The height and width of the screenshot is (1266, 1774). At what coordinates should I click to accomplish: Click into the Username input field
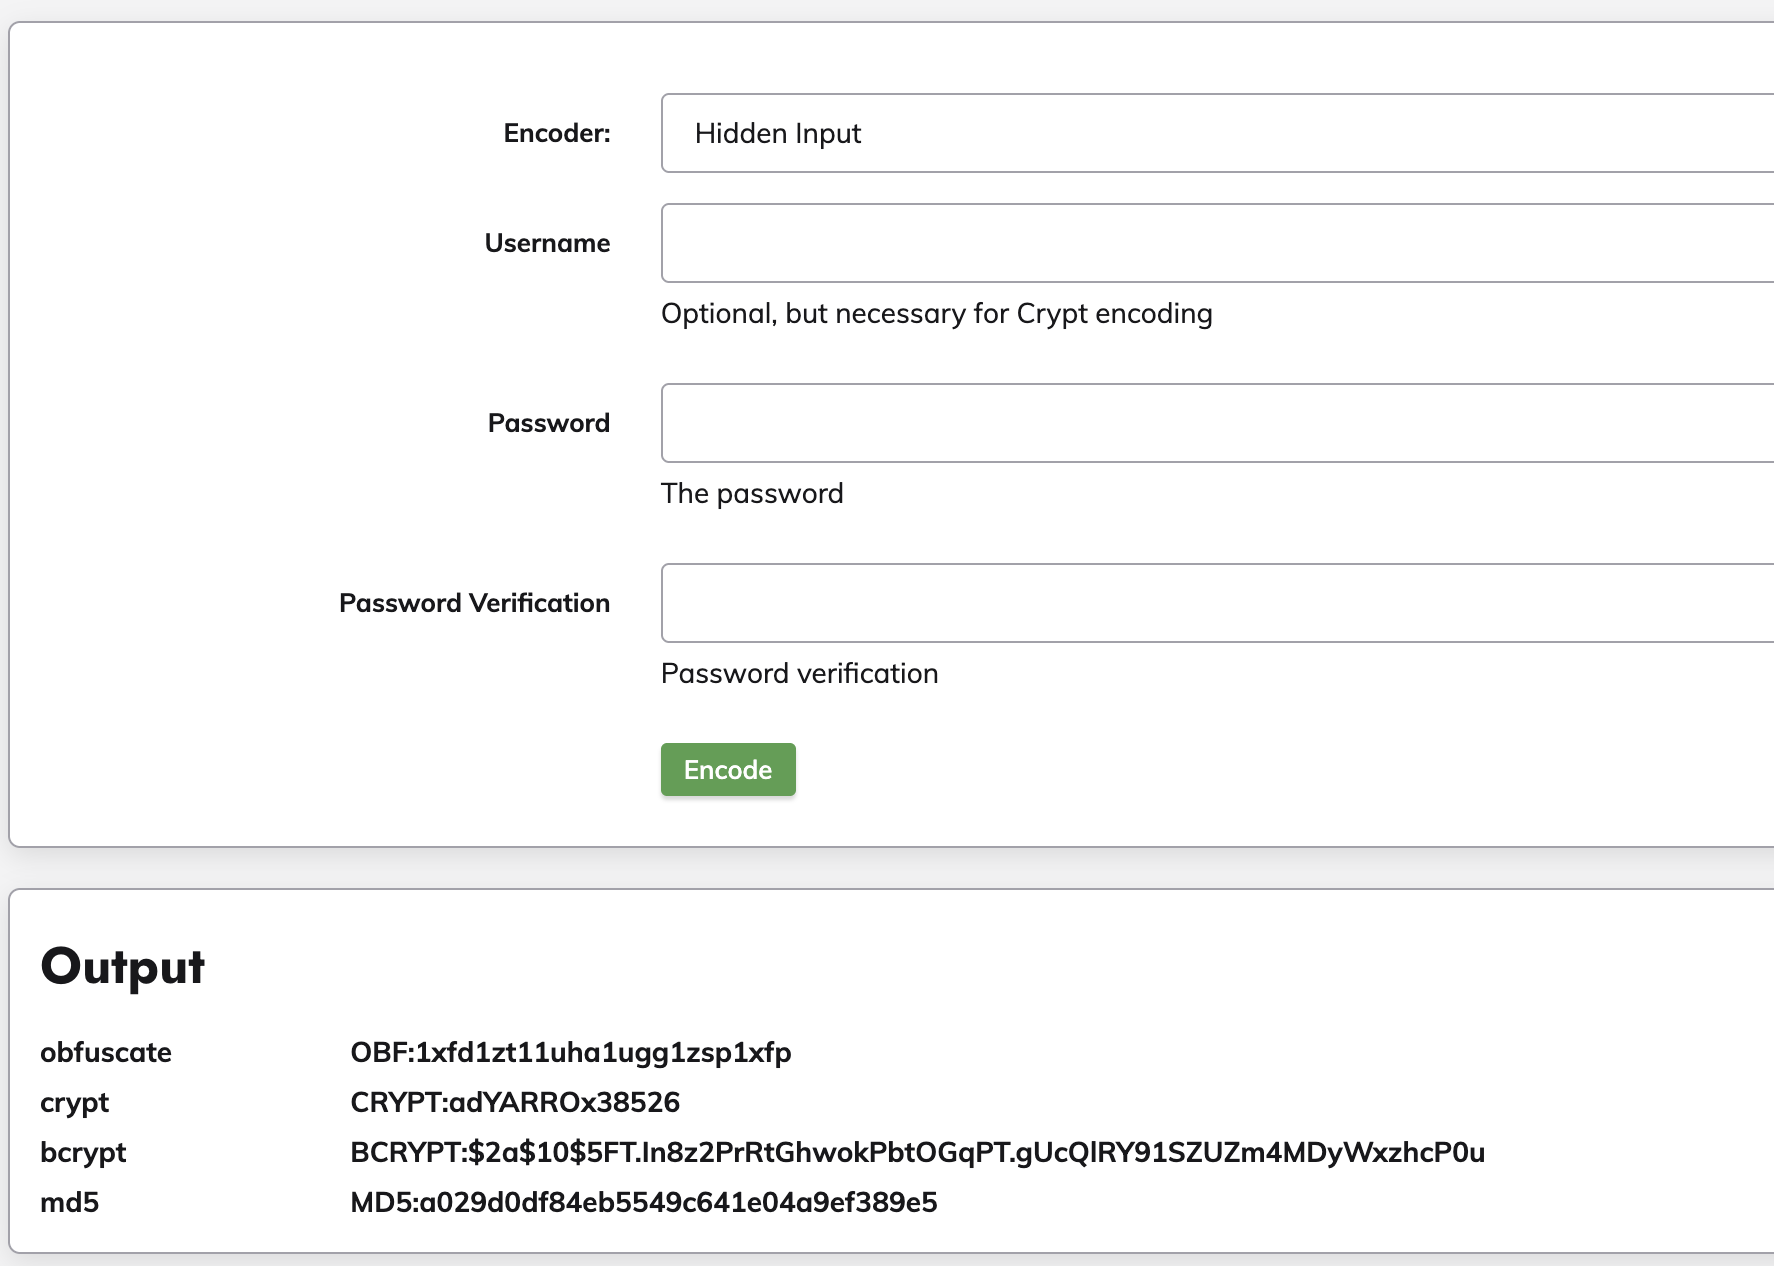tap(1215, 243)
